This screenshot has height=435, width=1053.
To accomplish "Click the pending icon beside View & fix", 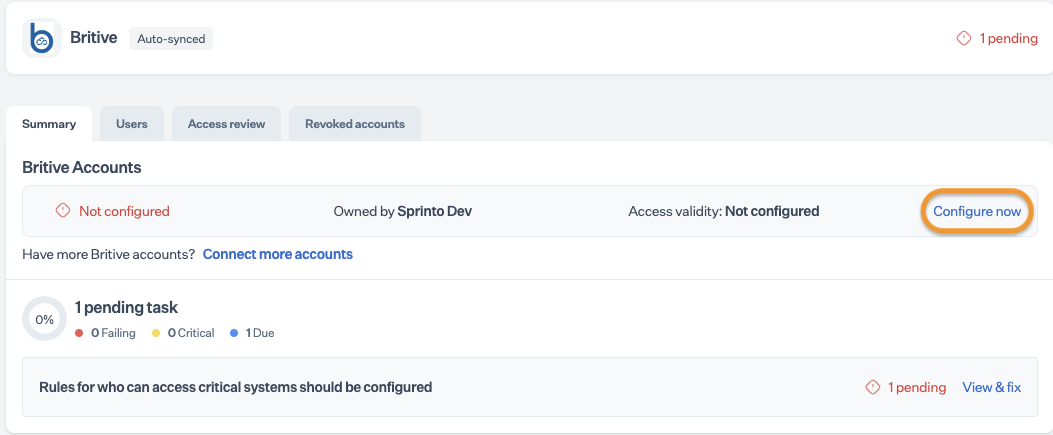I will (872, 387).
